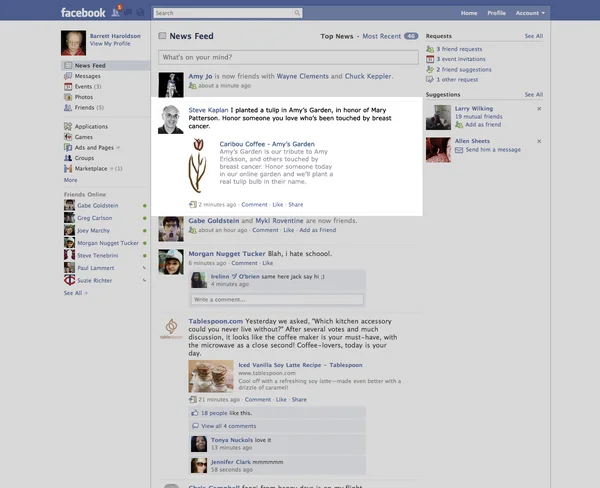Click the What's on your mind box
This screenshot has width=600, height=488.
pyautogui.click(x=288, y=57)
